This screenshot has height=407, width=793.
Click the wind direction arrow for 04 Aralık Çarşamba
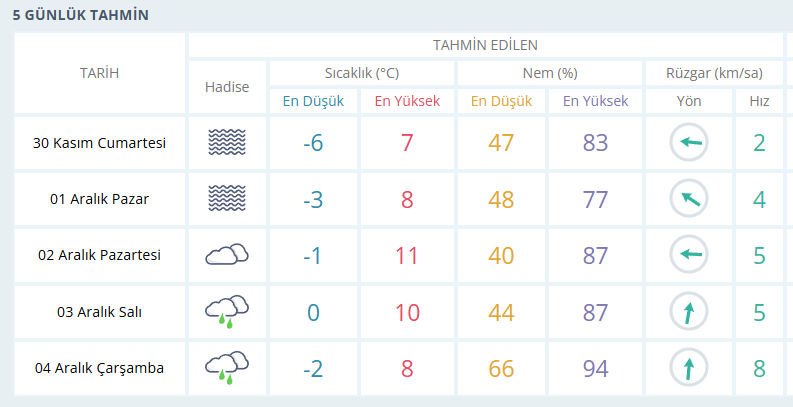point(689,368)
